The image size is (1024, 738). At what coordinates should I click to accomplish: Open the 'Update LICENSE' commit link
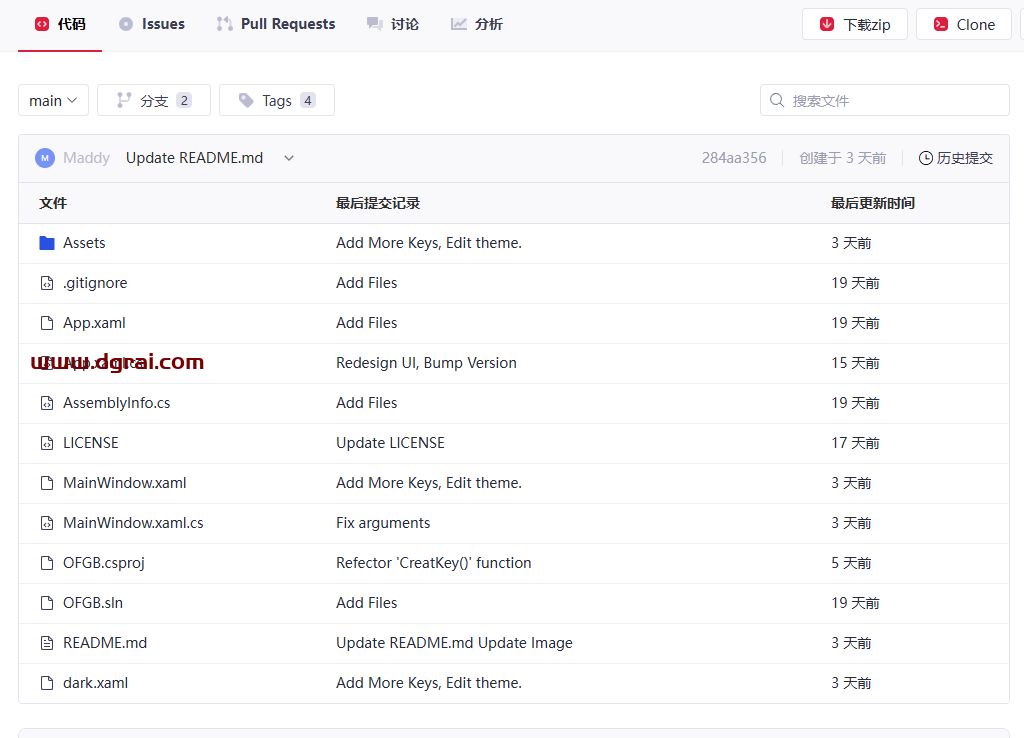click(391, 443)
